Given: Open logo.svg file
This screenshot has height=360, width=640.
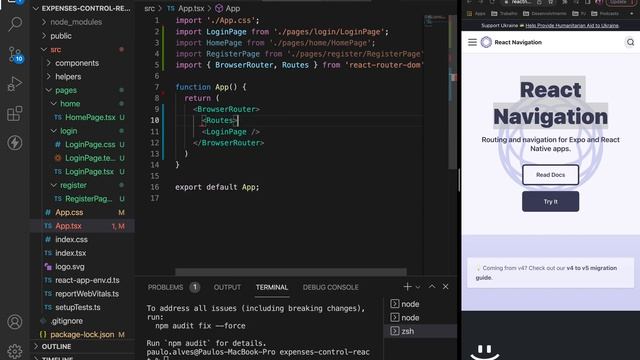Looking at the screenshot, I should pos(70,267).
